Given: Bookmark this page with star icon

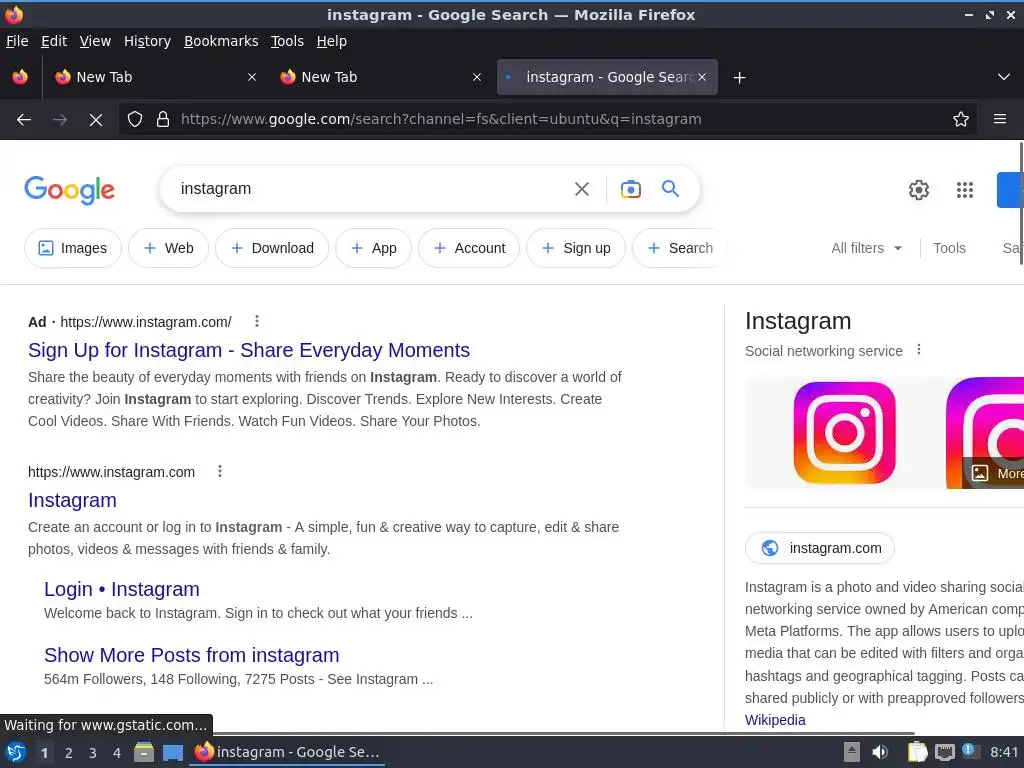Looking at the screenshot, I should click(x=960, y=120).
